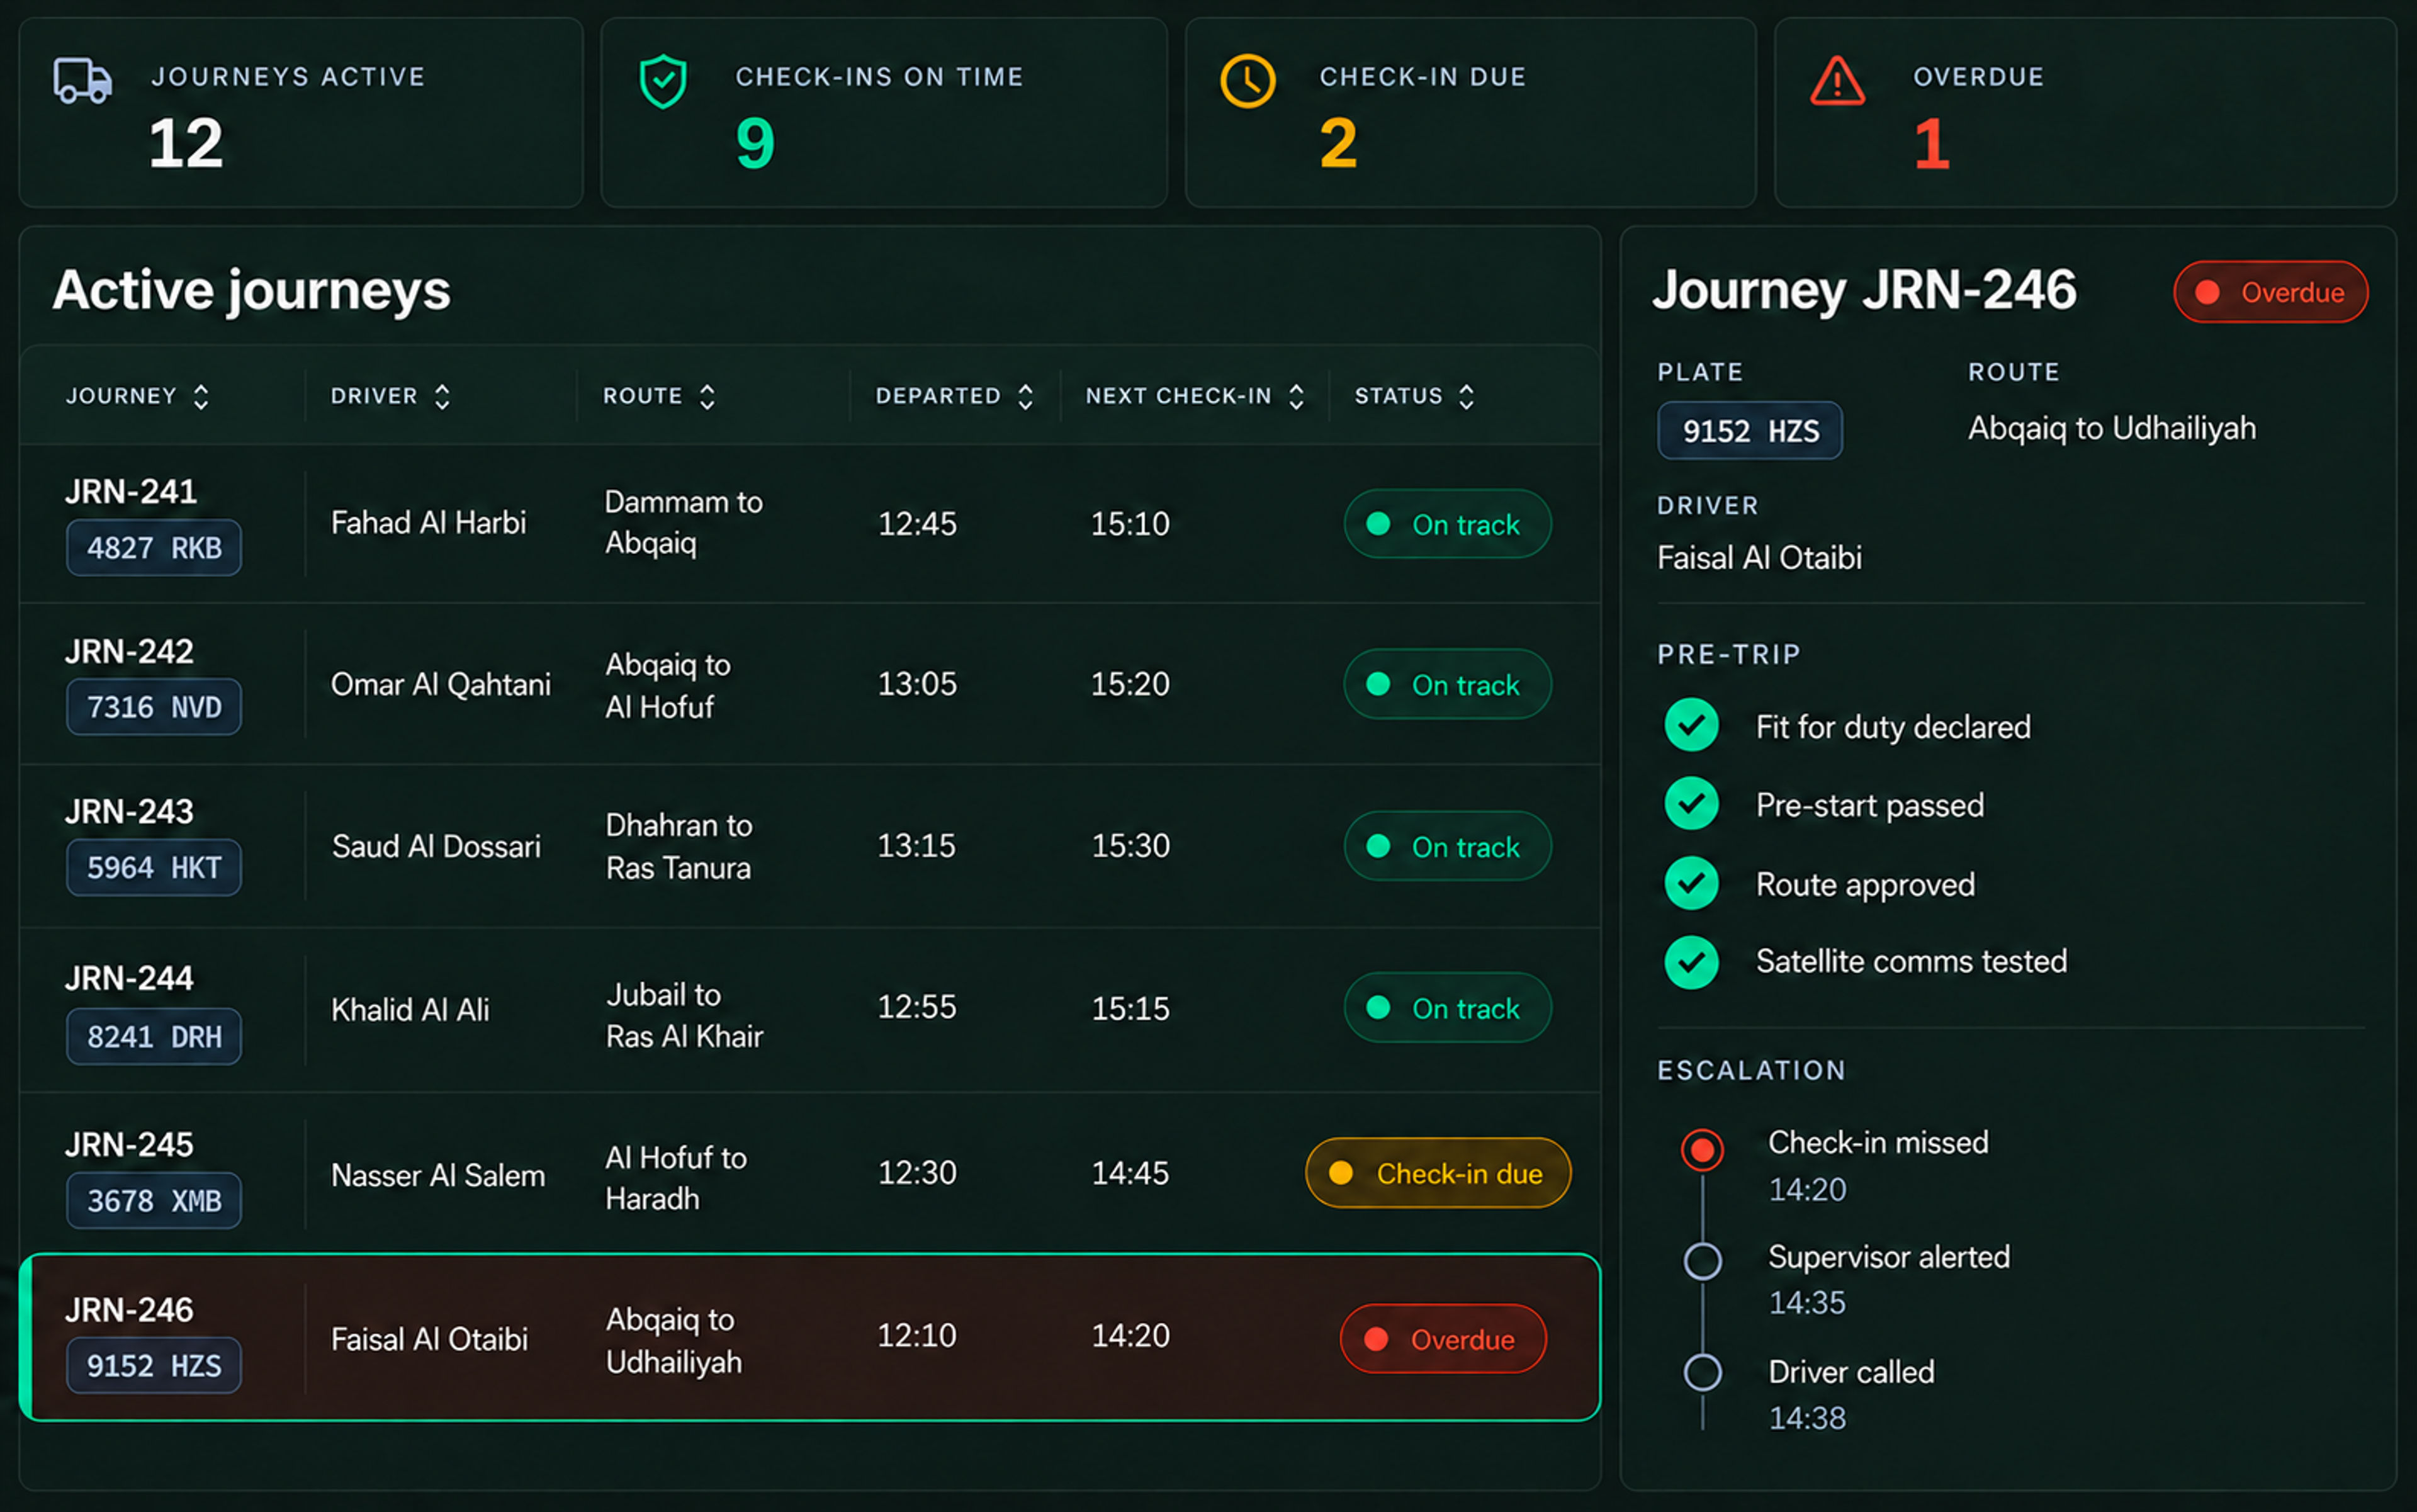Select the Check-in missed escalation marker
The height and width of the screenshot is (1512, 2417).
(x=1702, y=1149)
